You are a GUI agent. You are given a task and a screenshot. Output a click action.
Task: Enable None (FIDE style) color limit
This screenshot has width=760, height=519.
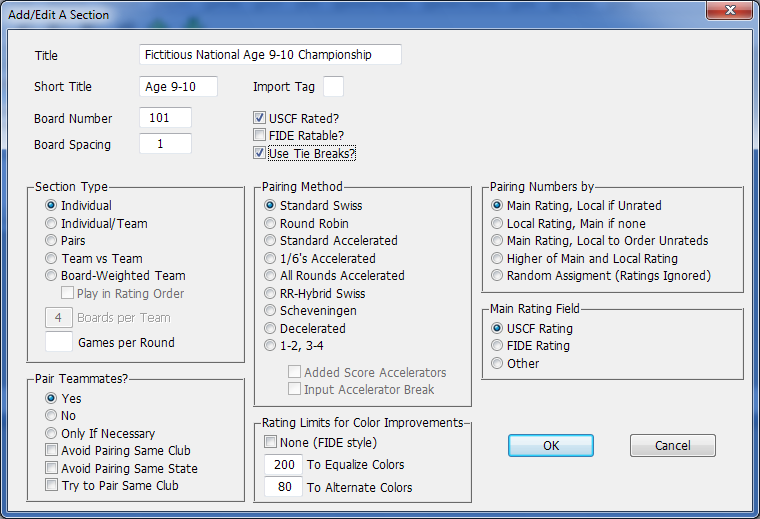pyautogui.click(x=270, y=442)
